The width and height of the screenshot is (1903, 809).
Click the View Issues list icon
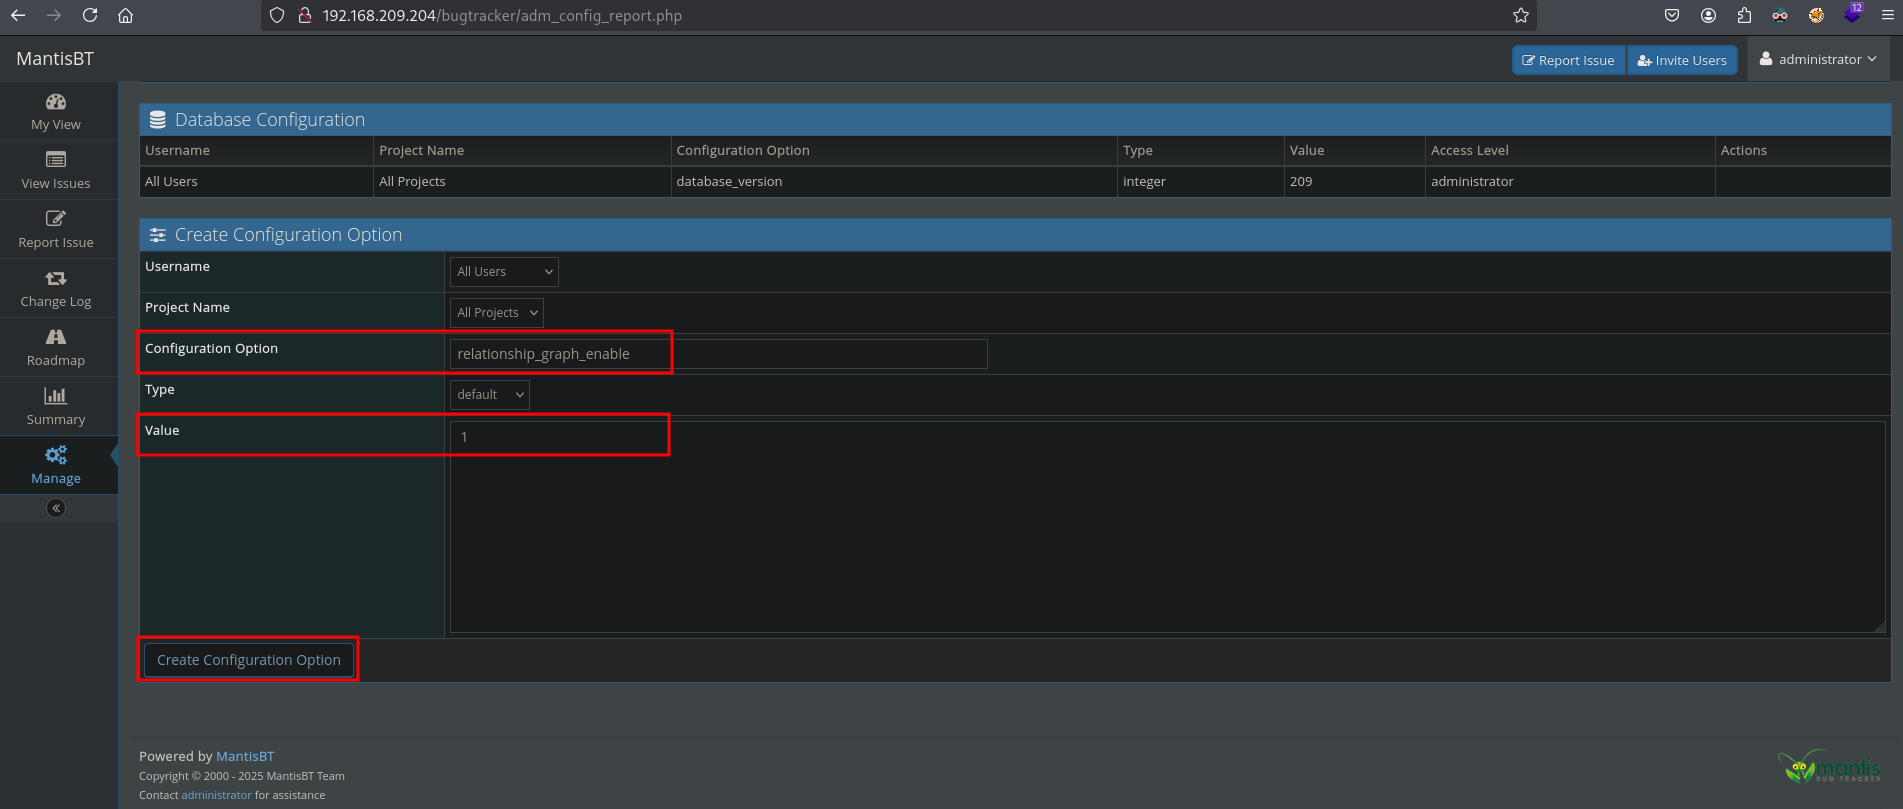(x=56, y=160)
